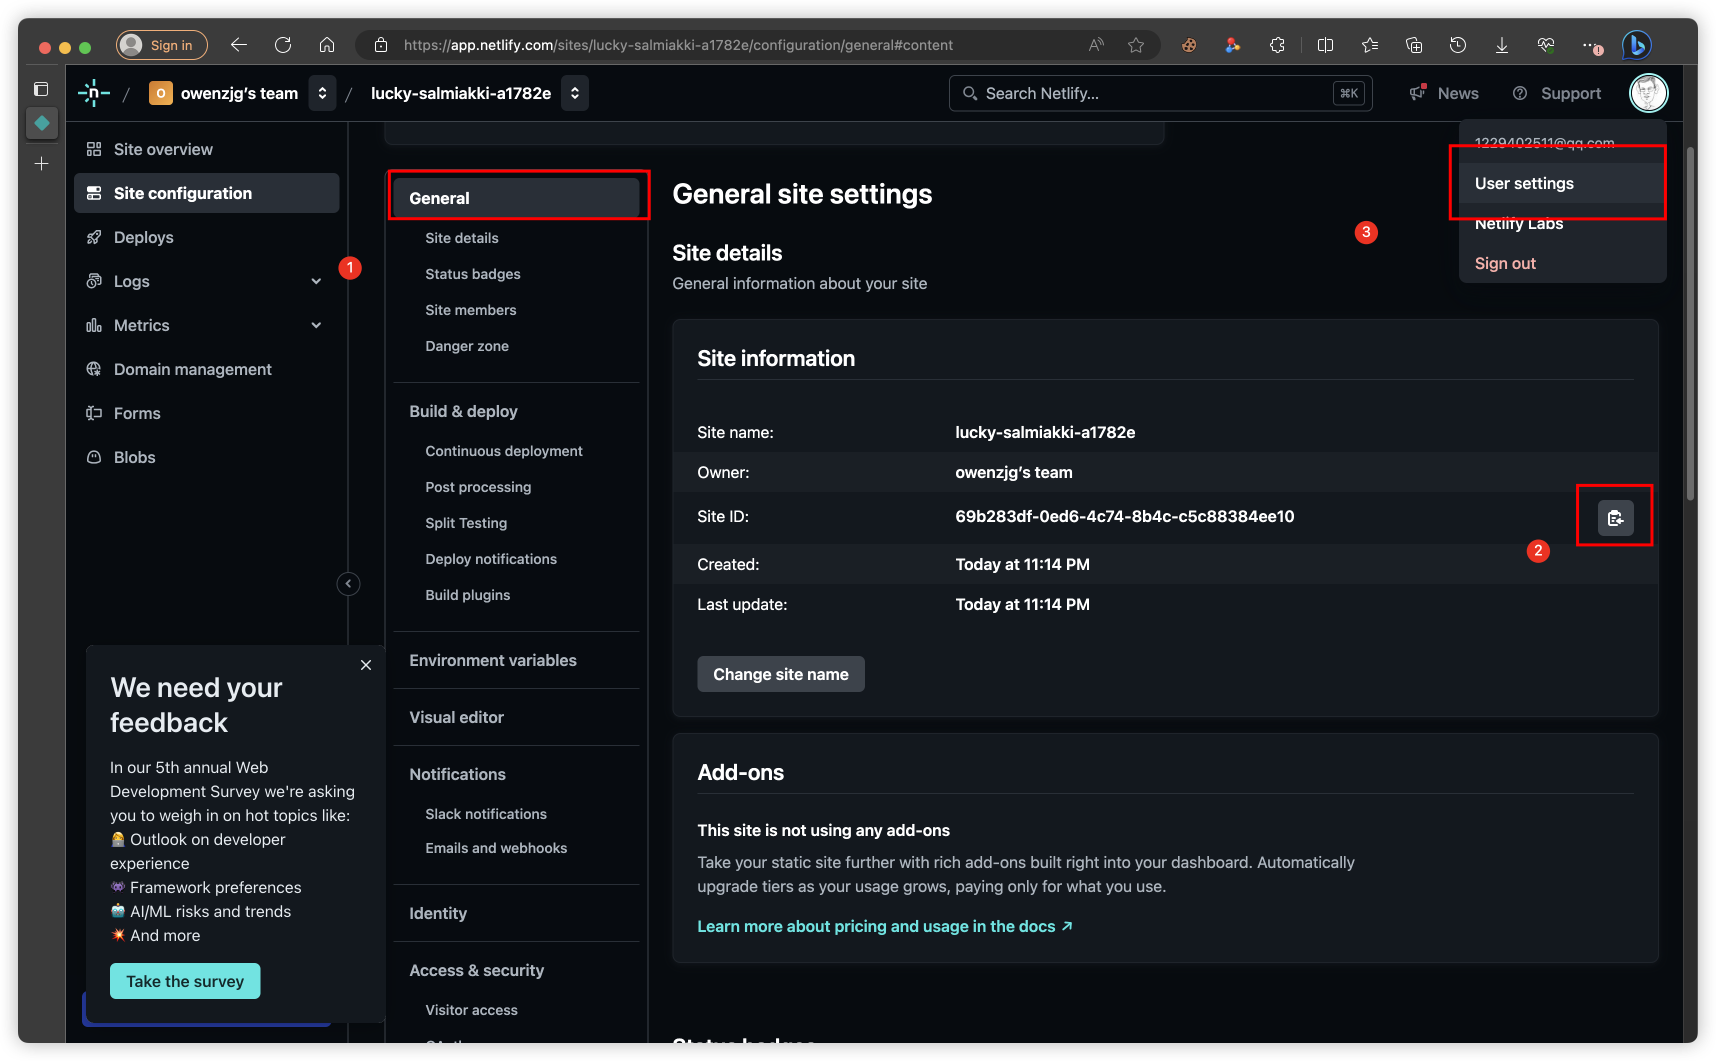Viewport: 1716px width, 1061px height.
Task: Click the Netlify logo icon
Action: 94,93
